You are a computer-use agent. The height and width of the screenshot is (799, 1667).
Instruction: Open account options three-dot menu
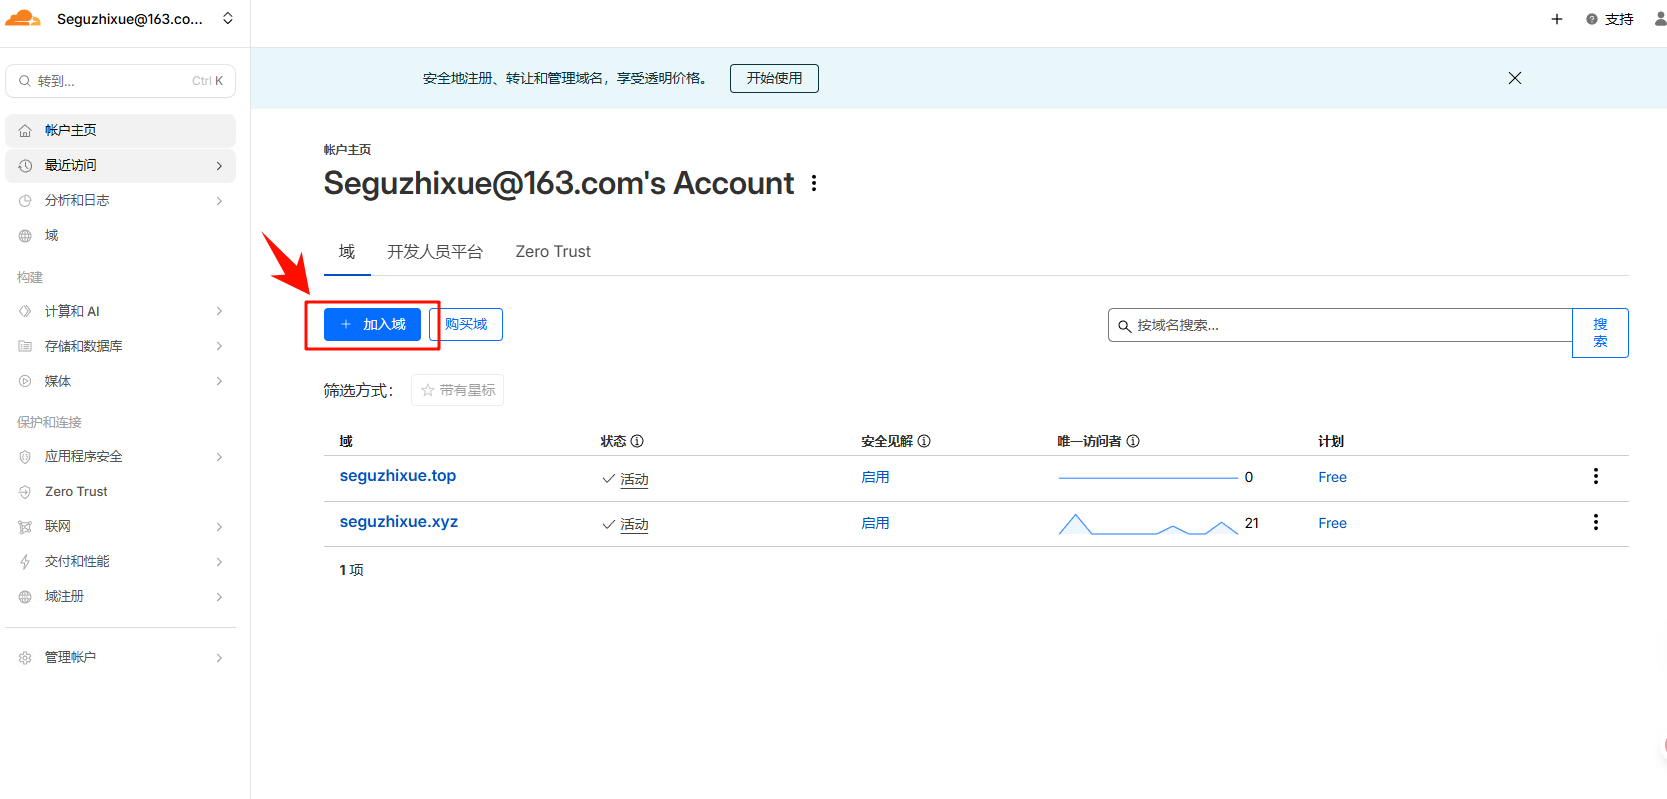814,183
